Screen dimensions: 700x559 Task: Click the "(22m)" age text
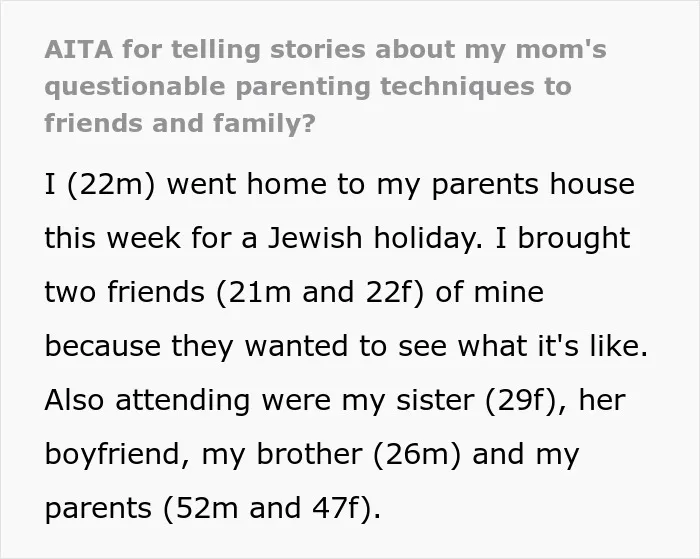click(111, 184)
